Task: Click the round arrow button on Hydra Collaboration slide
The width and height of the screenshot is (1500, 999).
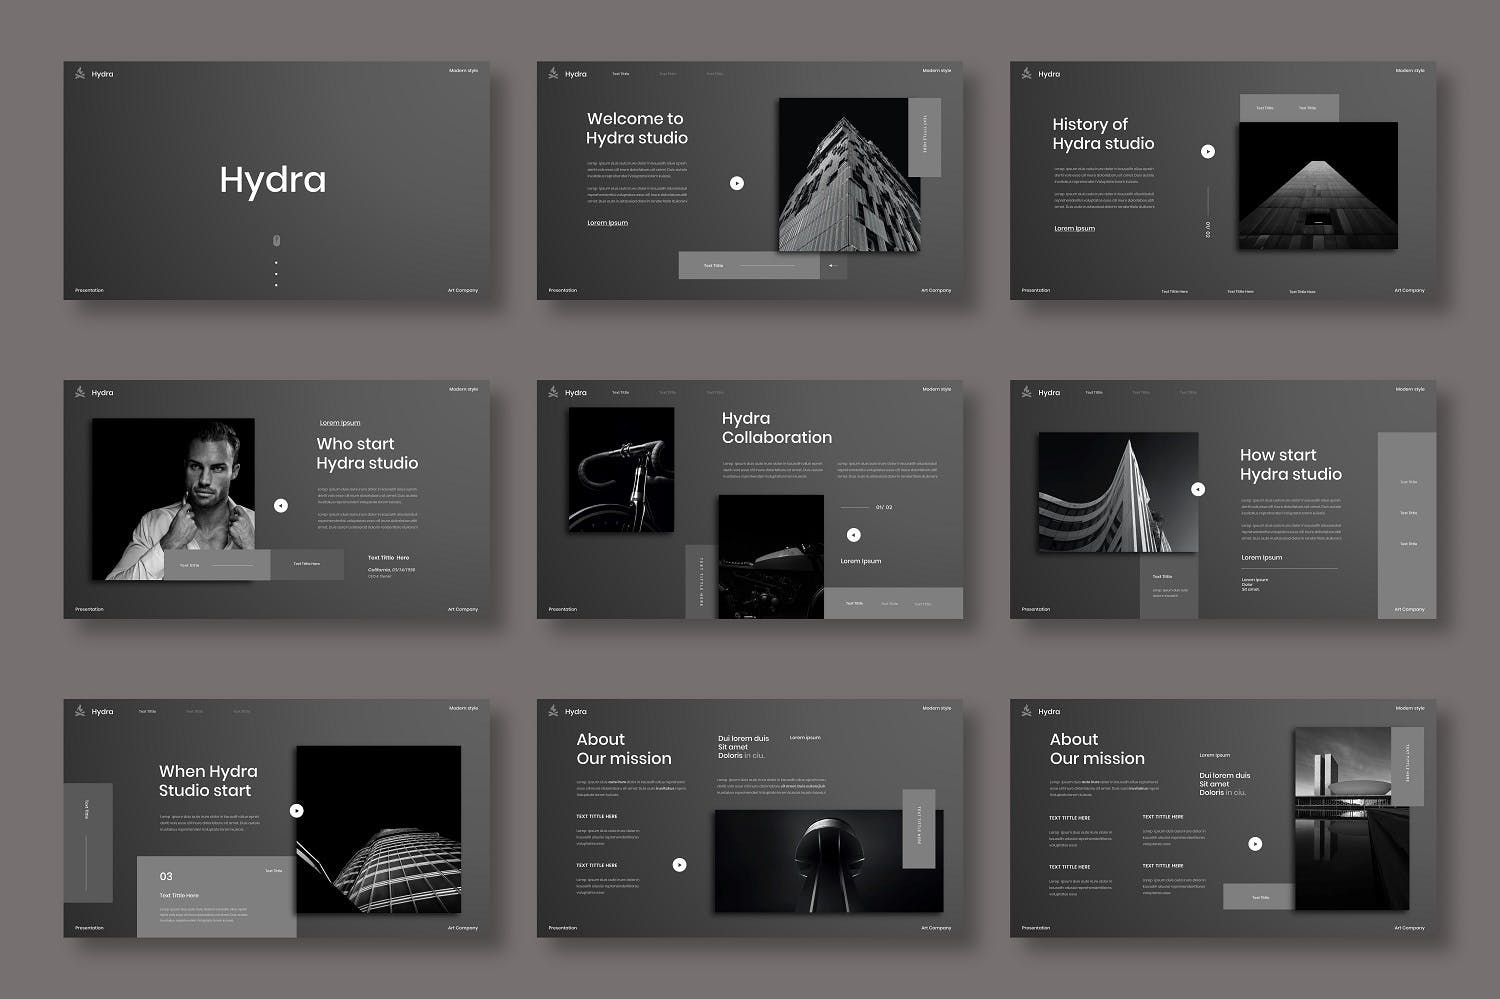Action: (x=853, y=535)
